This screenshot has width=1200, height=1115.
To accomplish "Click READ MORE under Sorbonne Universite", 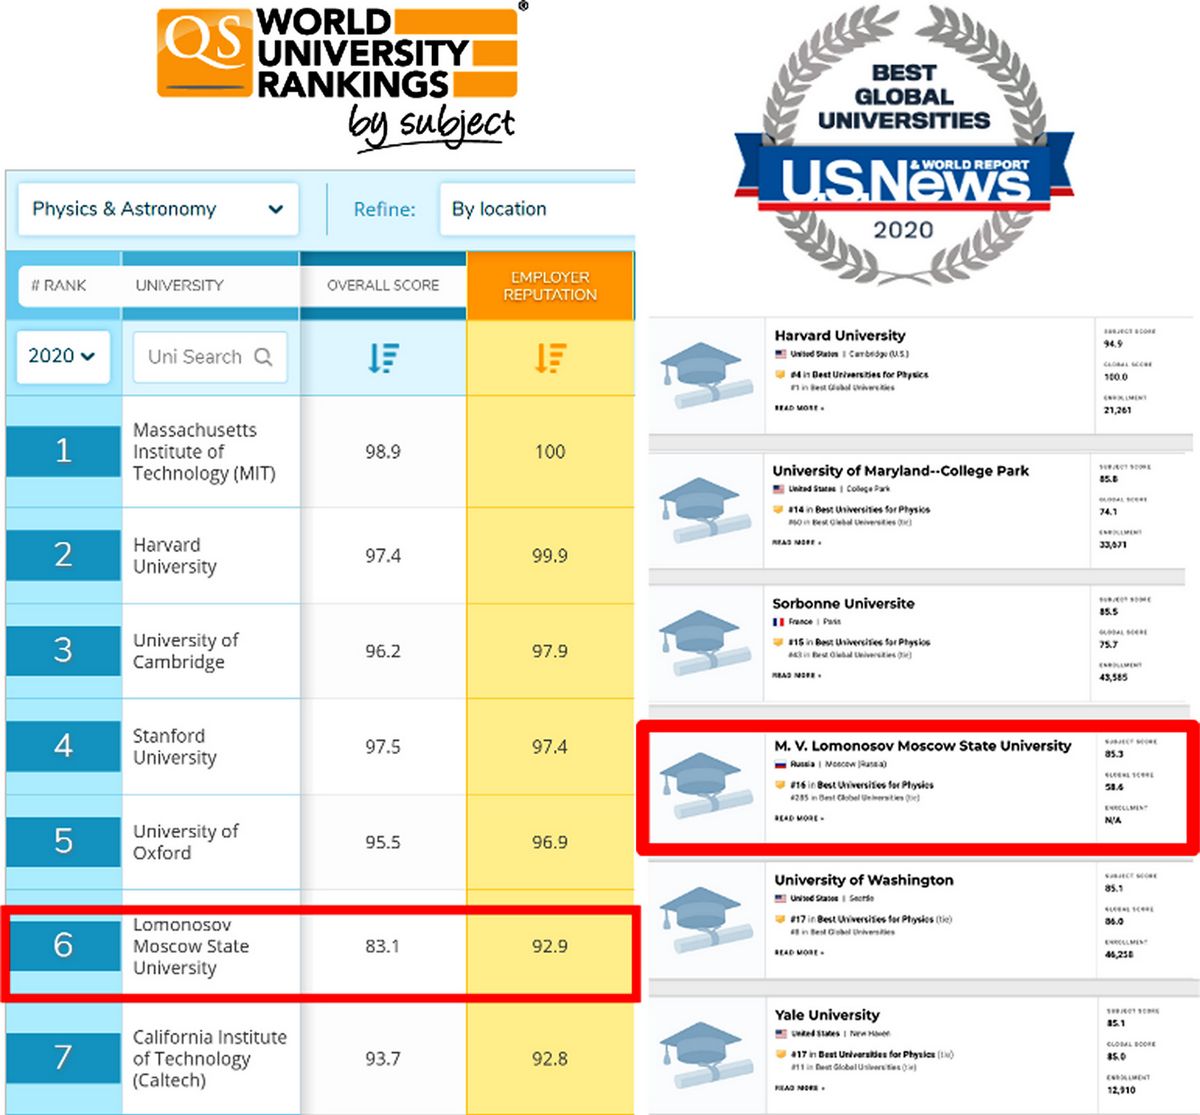I will click(x=797, y=675).
